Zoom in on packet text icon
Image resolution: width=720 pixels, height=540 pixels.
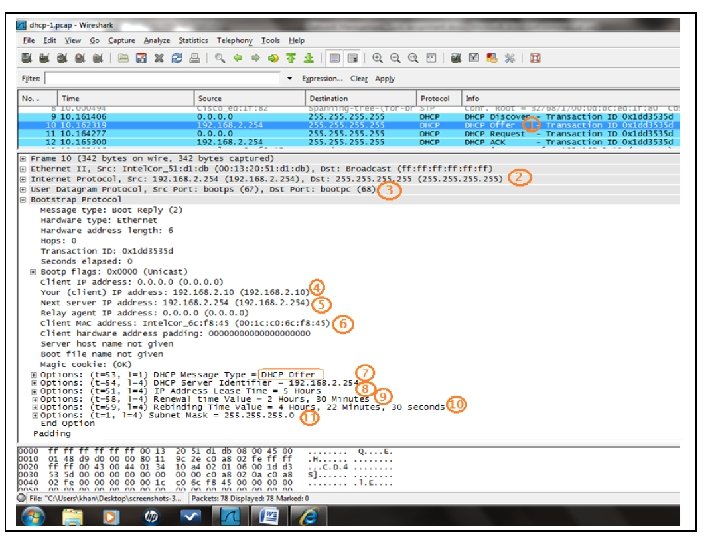coord(377,58)
